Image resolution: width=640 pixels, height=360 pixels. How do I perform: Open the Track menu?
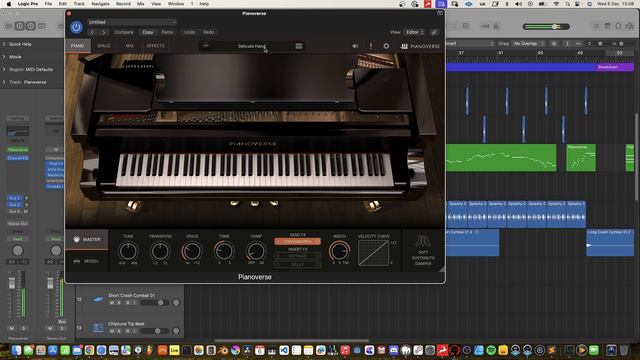click(x=79, y=4)
